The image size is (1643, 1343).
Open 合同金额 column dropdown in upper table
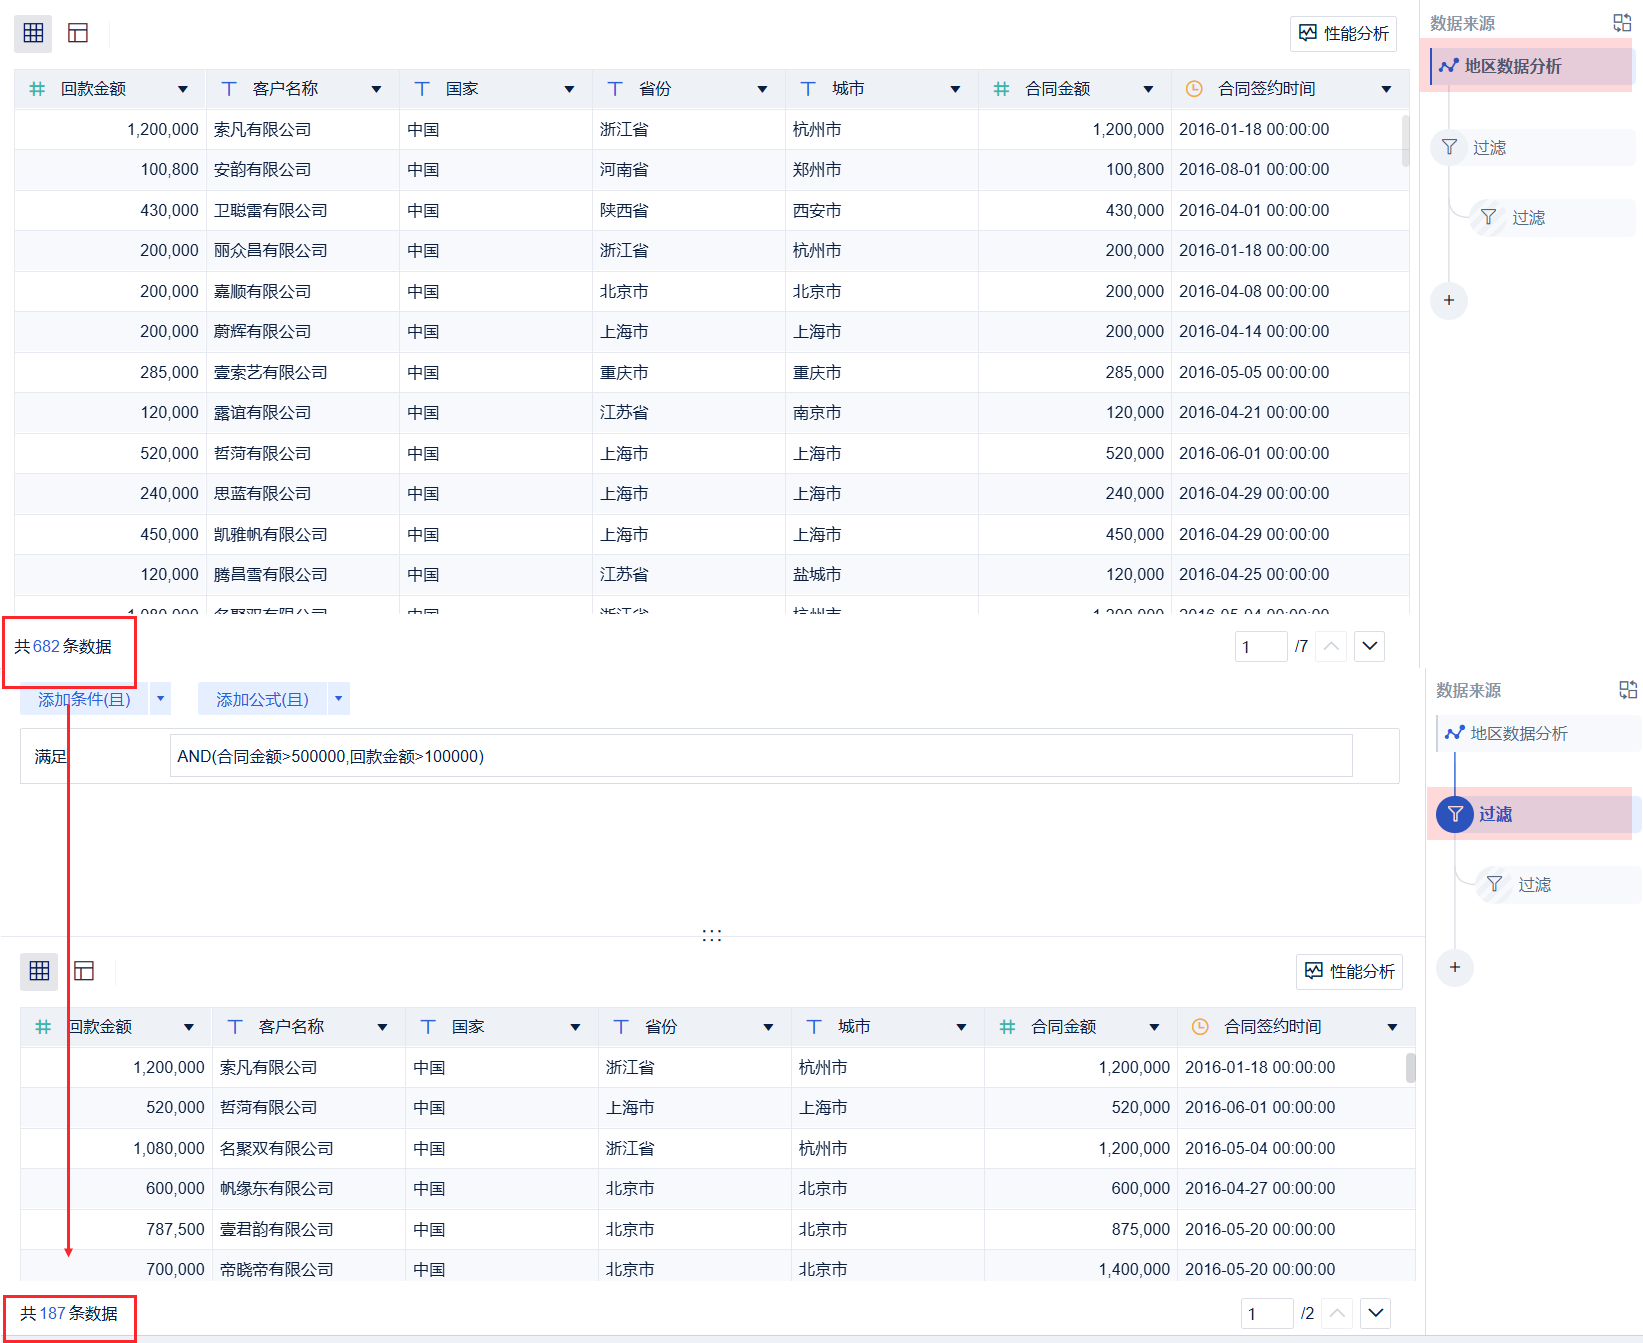point(1148,89)
